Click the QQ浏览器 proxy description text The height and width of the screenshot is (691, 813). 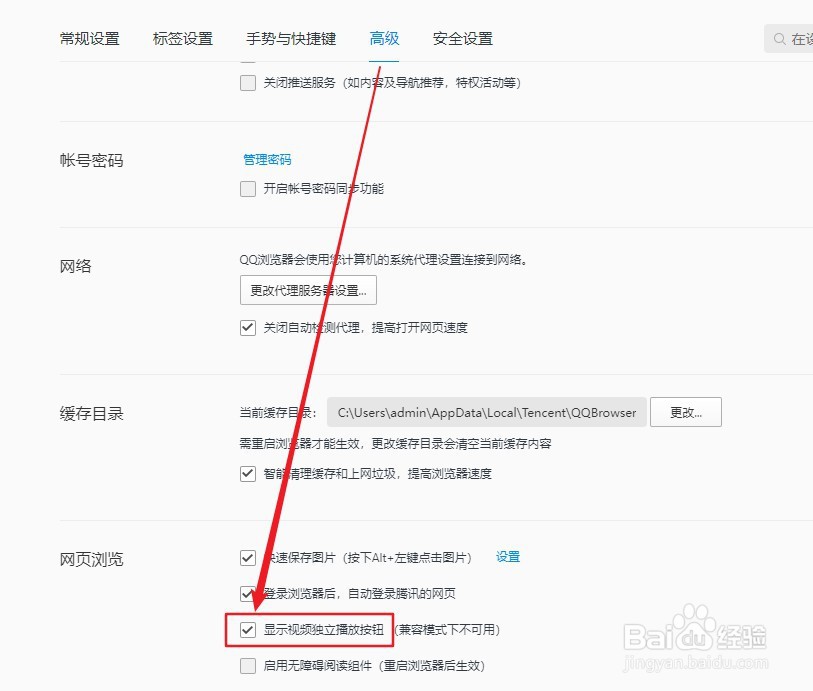pos(384,259)
